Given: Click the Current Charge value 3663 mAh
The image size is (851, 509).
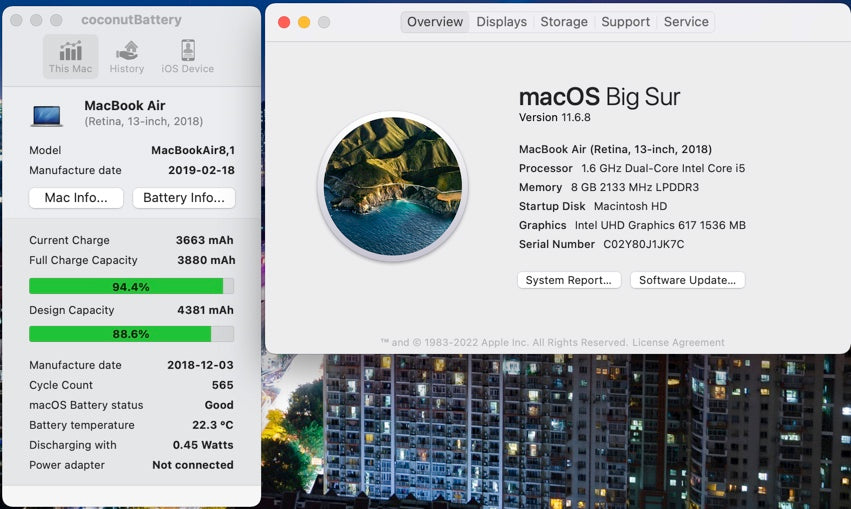Looking at the screenshot, I should pyautogui.click(x=205, y=240).
